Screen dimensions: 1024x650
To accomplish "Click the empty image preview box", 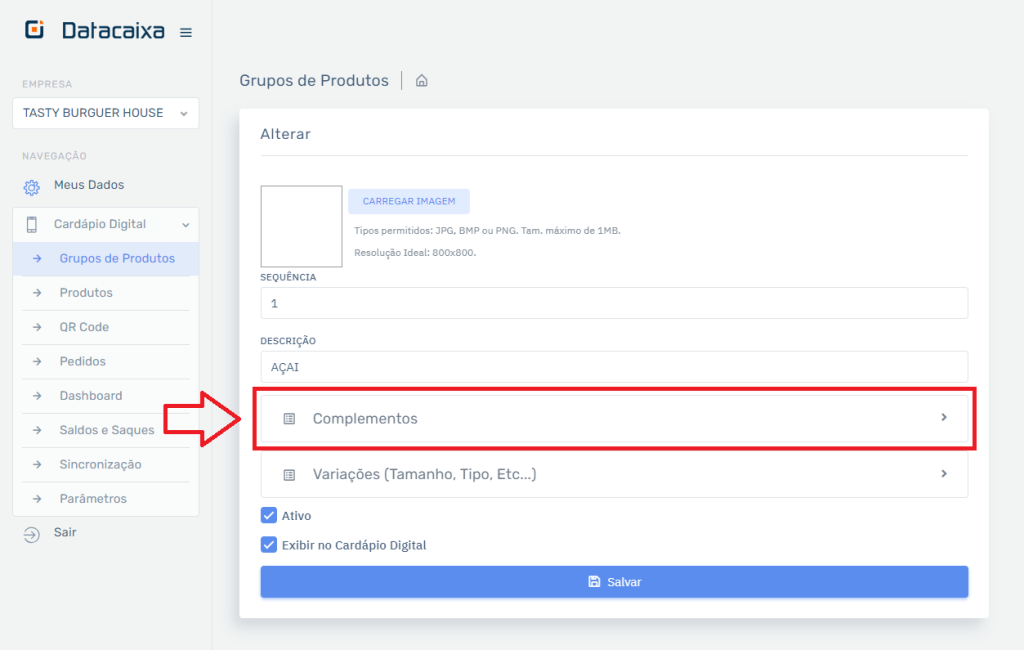I will [x=301, y=226].
